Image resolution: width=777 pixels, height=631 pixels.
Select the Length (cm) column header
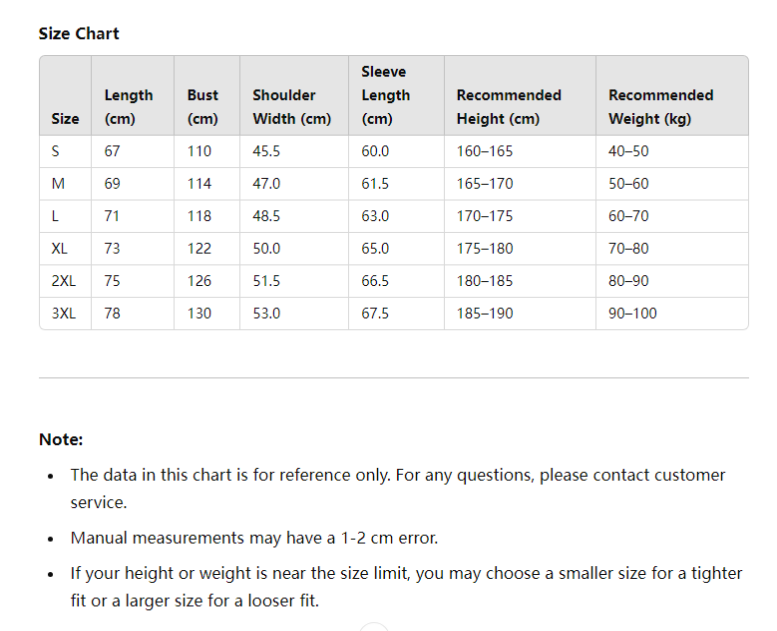128,106
